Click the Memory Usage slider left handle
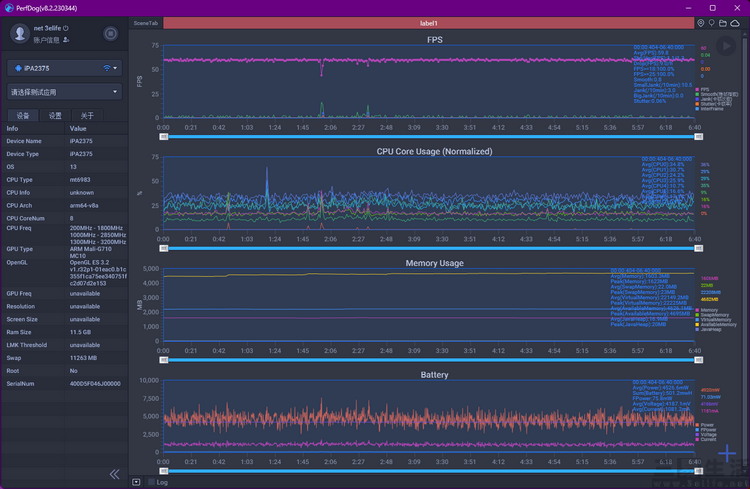750x489 pixels. click(x=164, y=360)
